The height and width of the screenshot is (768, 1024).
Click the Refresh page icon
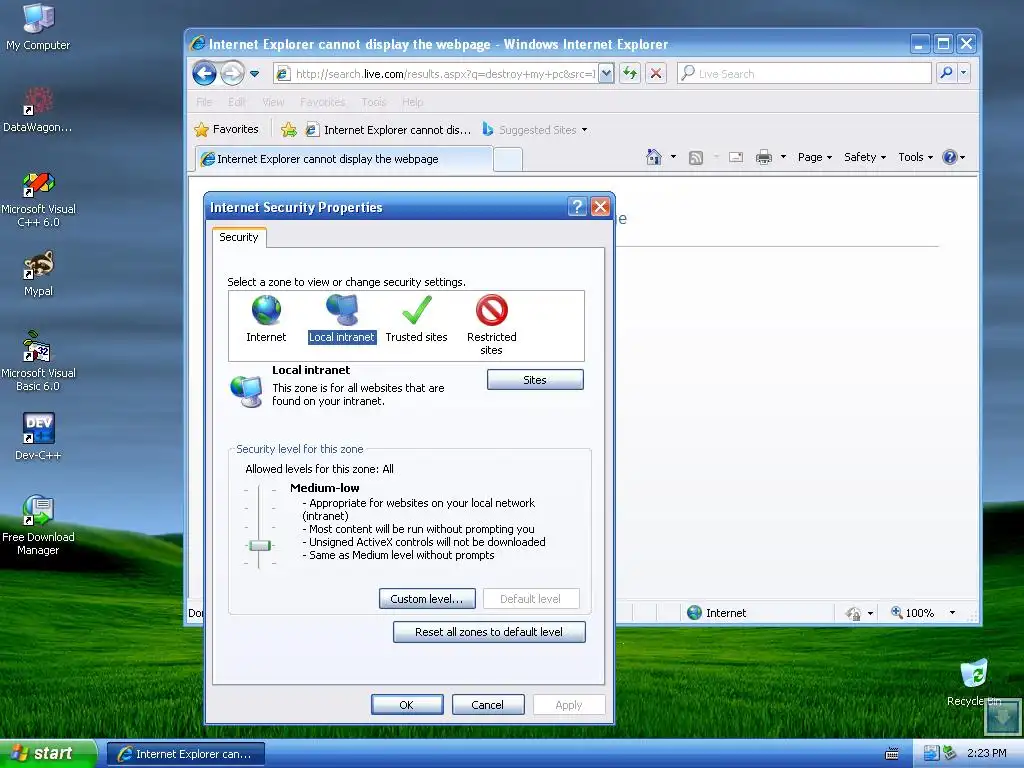point(630,73)
